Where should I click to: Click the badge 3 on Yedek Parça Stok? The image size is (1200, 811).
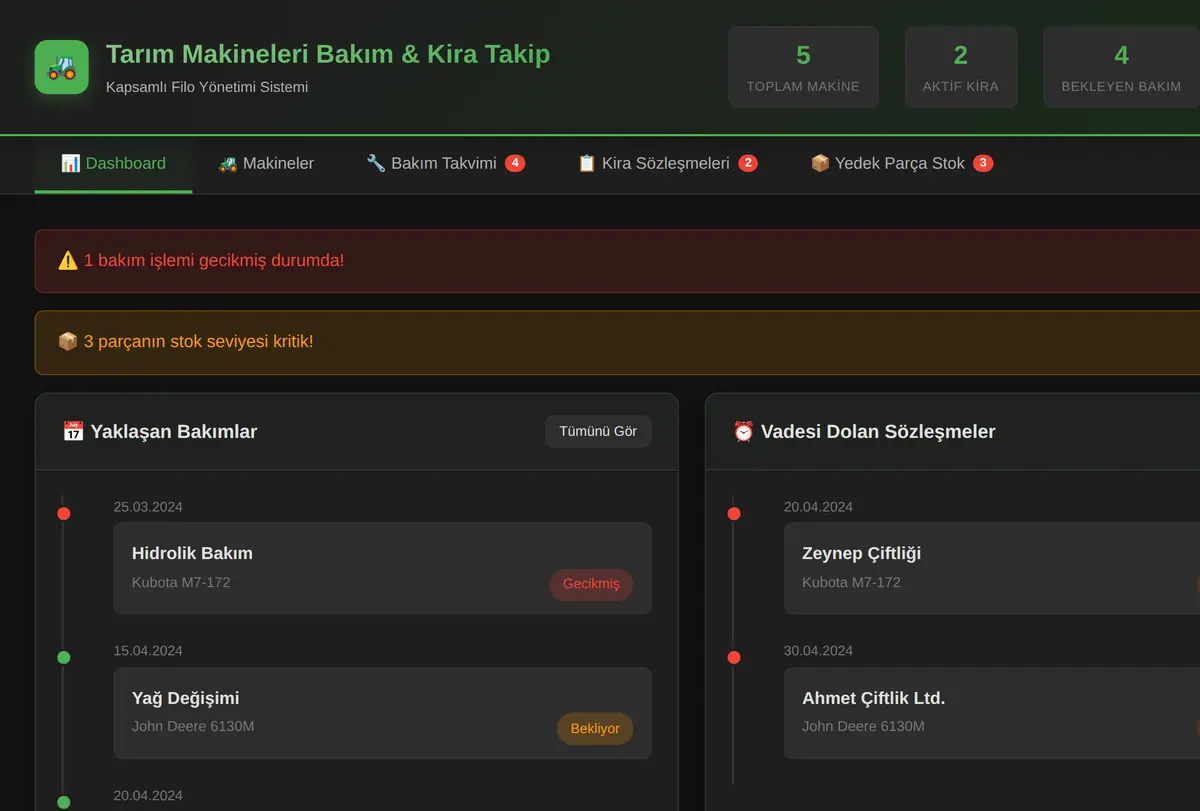point(983,163)
